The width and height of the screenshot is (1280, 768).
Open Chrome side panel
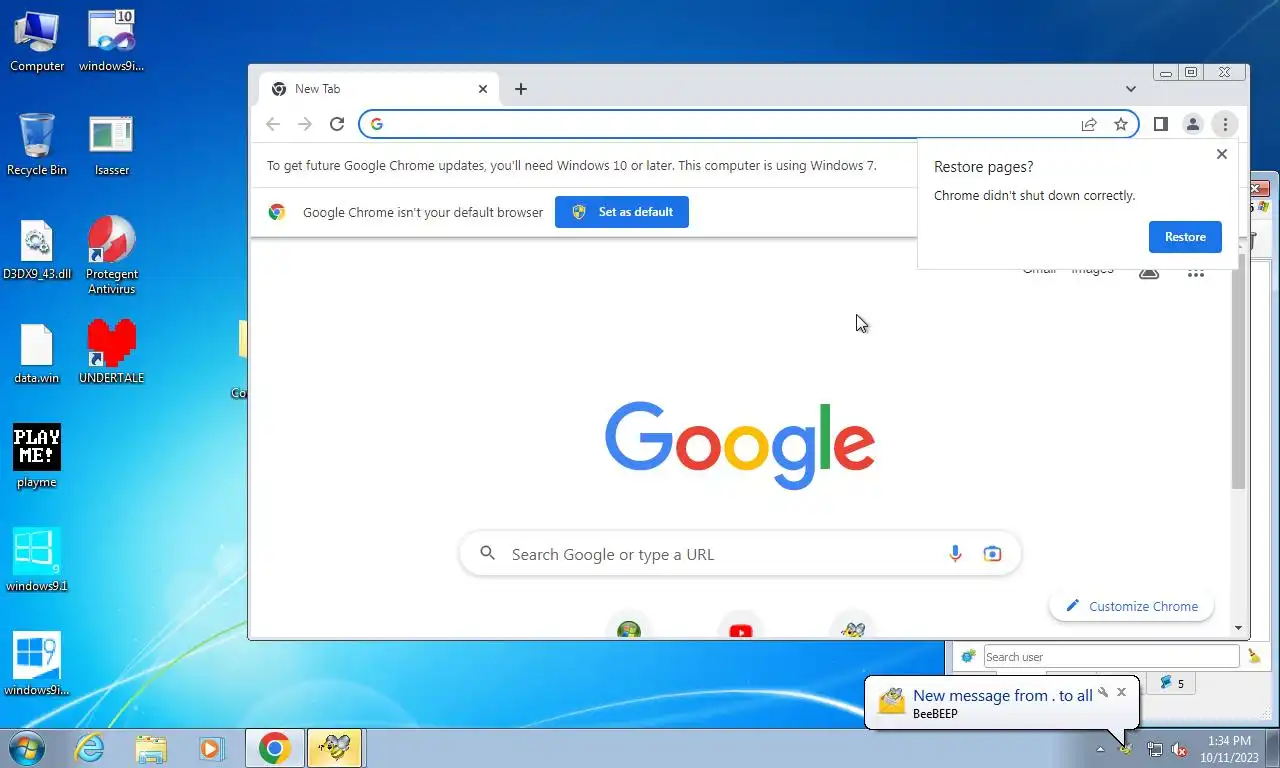[1161, 124]
